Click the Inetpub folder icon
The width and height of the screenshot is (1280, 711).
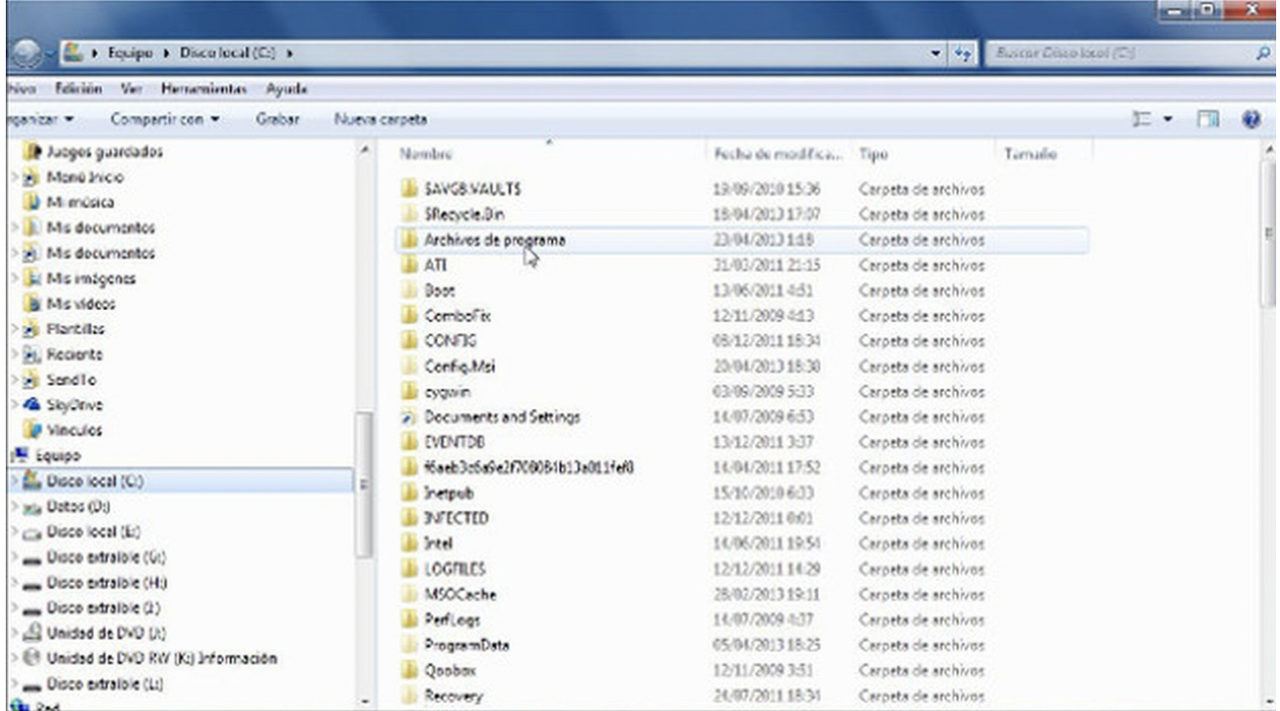[x=408, y=493]
